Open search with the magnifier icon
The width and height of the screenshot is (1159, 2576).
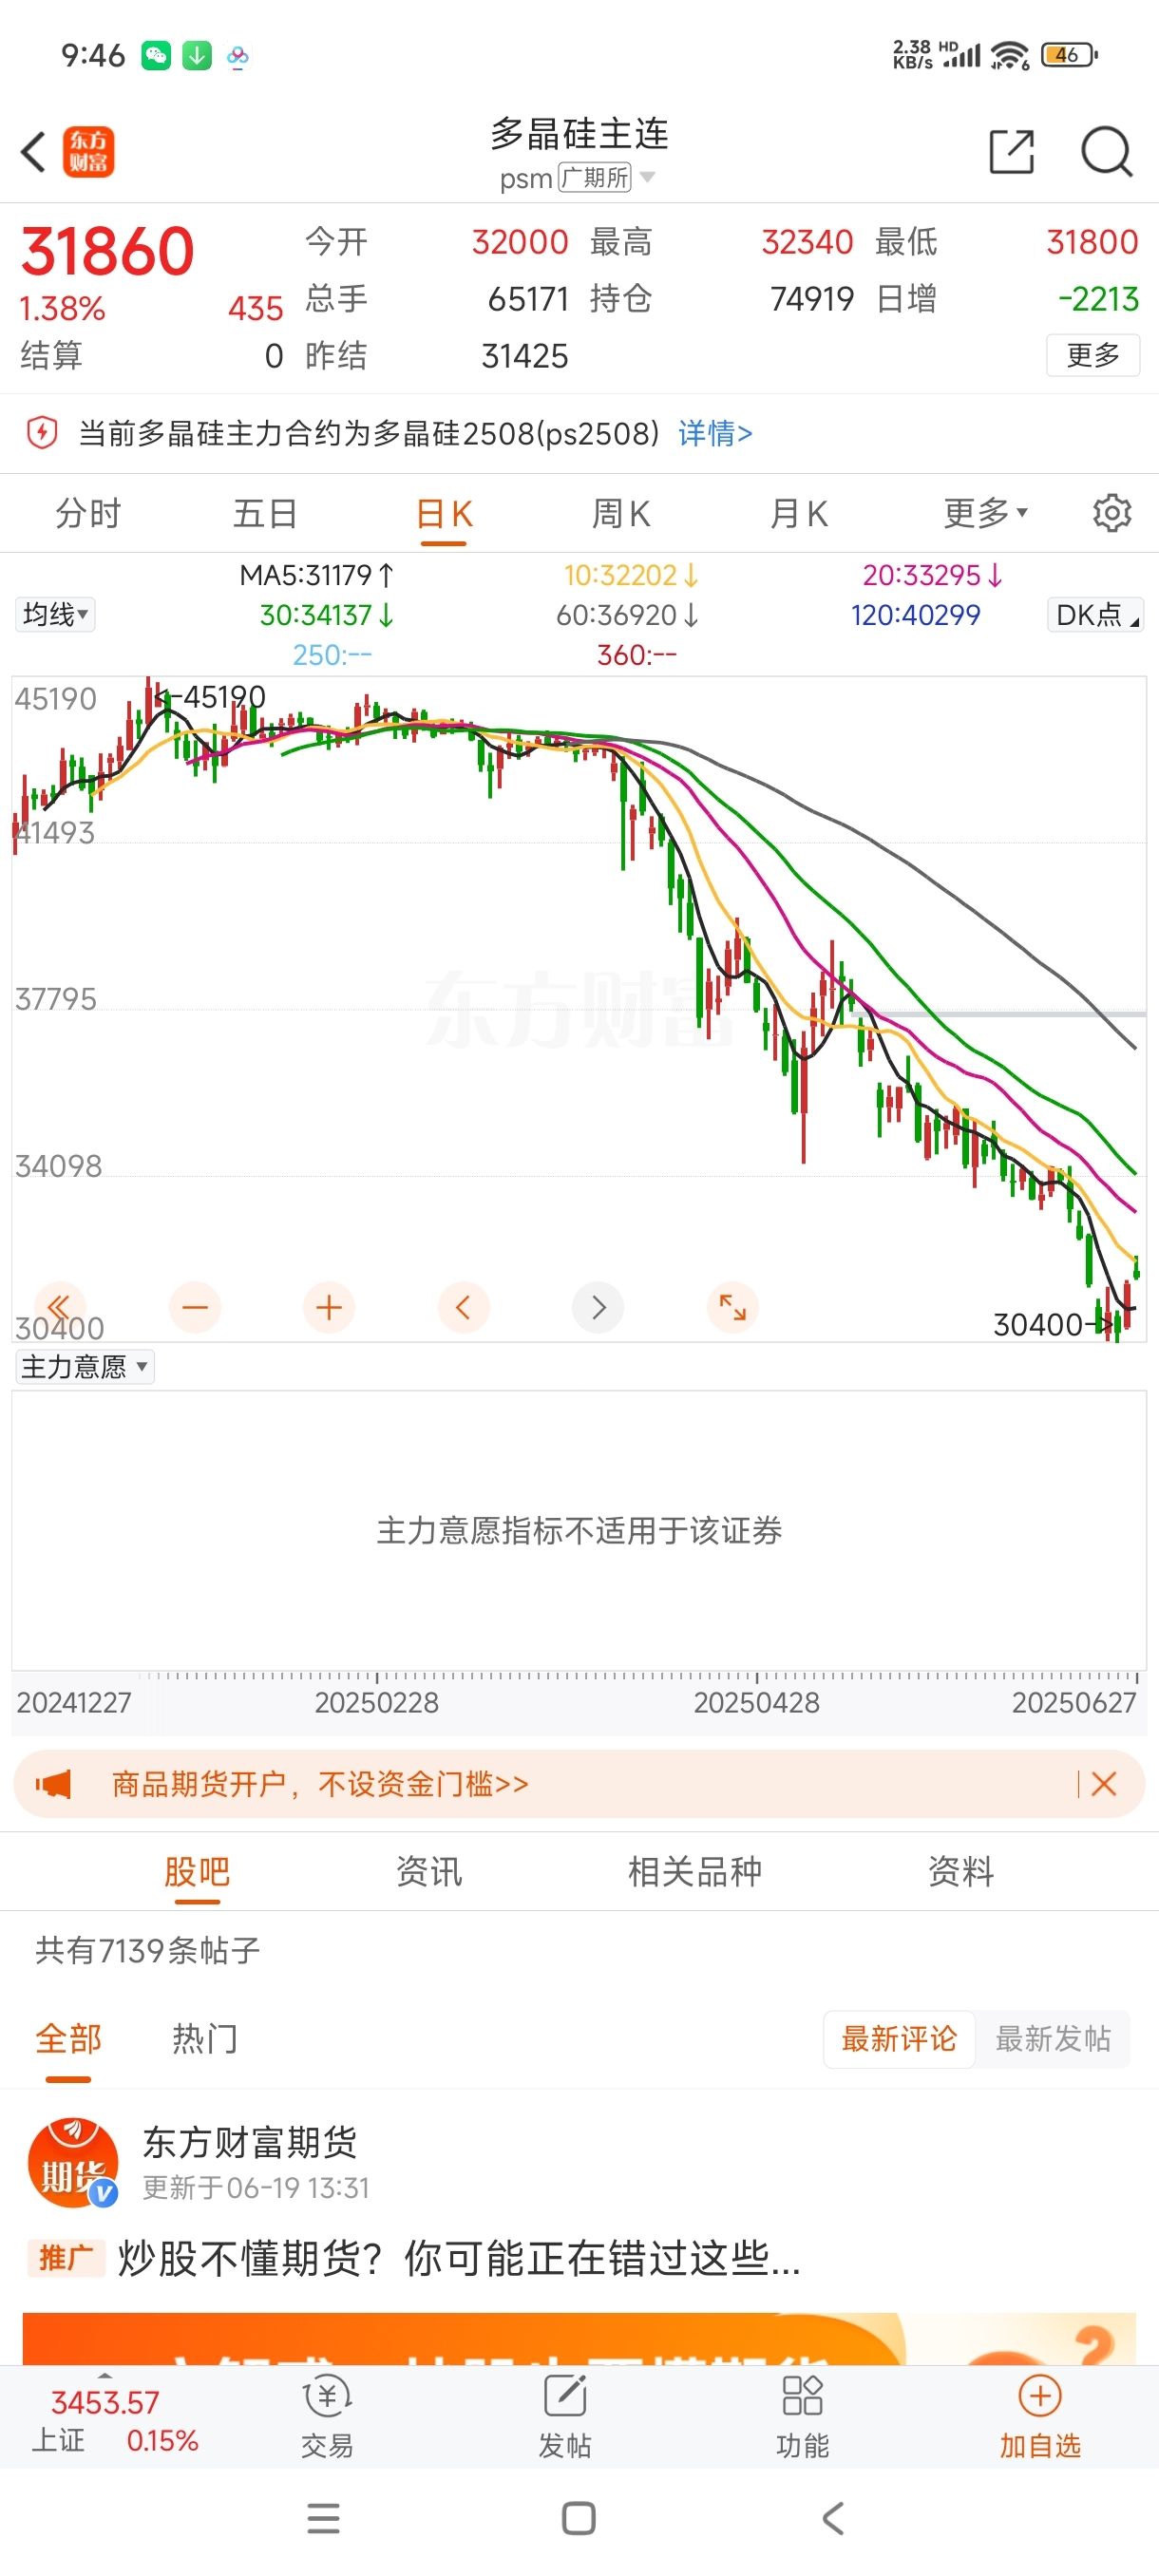pyautogui.click(x=1106, y=152)
